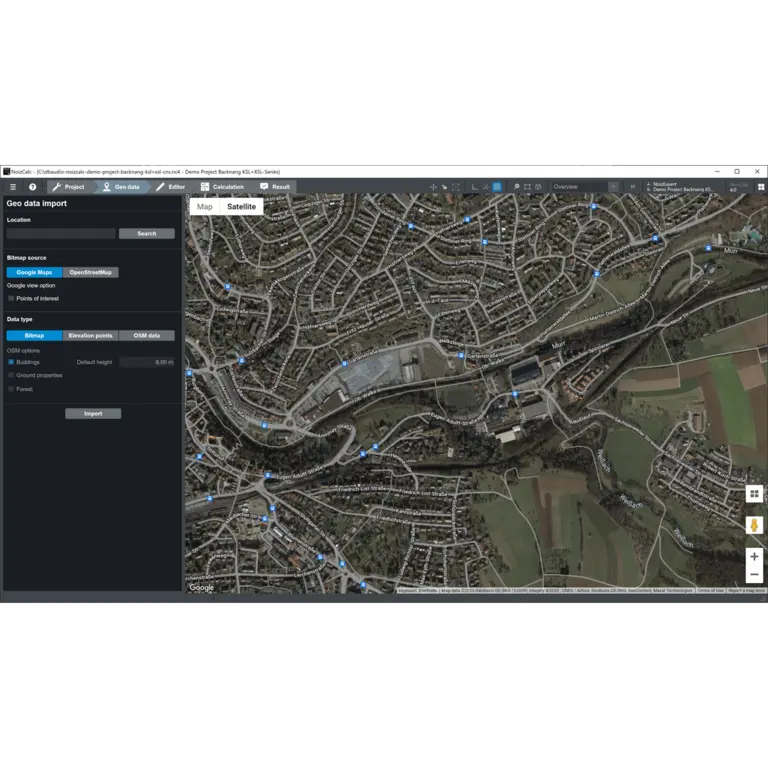Select the marquee selection tool in toolbar
This screenshot has width=768, height=768.
[456, 187]
